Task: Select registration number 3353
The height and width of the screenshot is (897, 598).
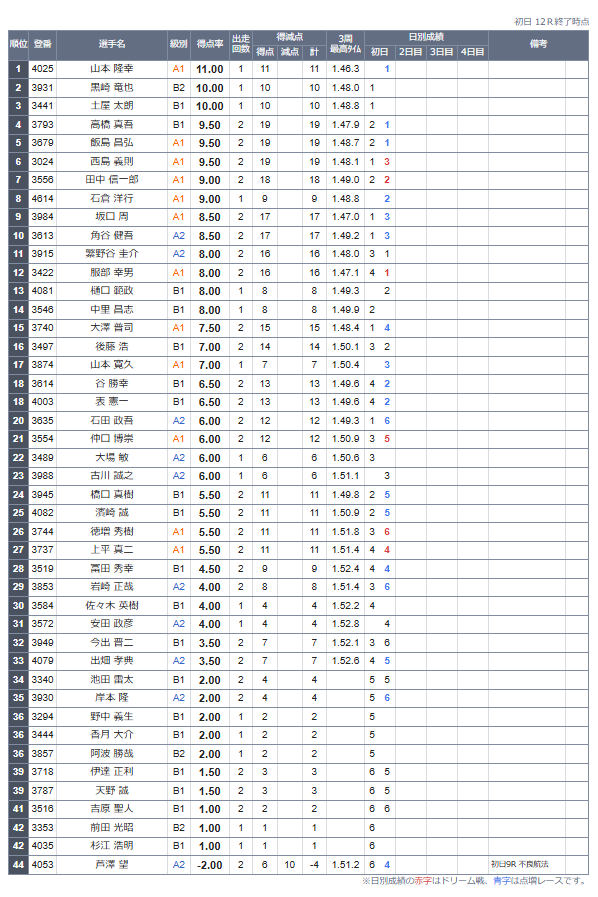Action: pos(42,827)
